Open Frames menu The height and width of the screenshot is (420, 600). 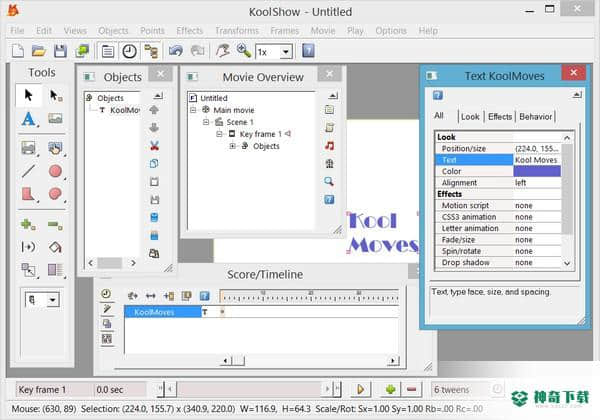[285, 31]
